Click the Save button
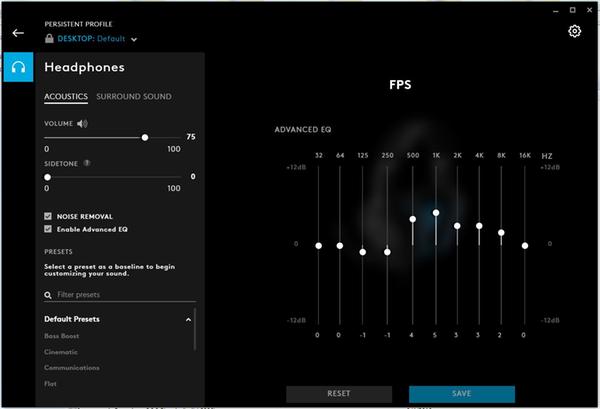 pyautogui.click(x=461, y=394)
